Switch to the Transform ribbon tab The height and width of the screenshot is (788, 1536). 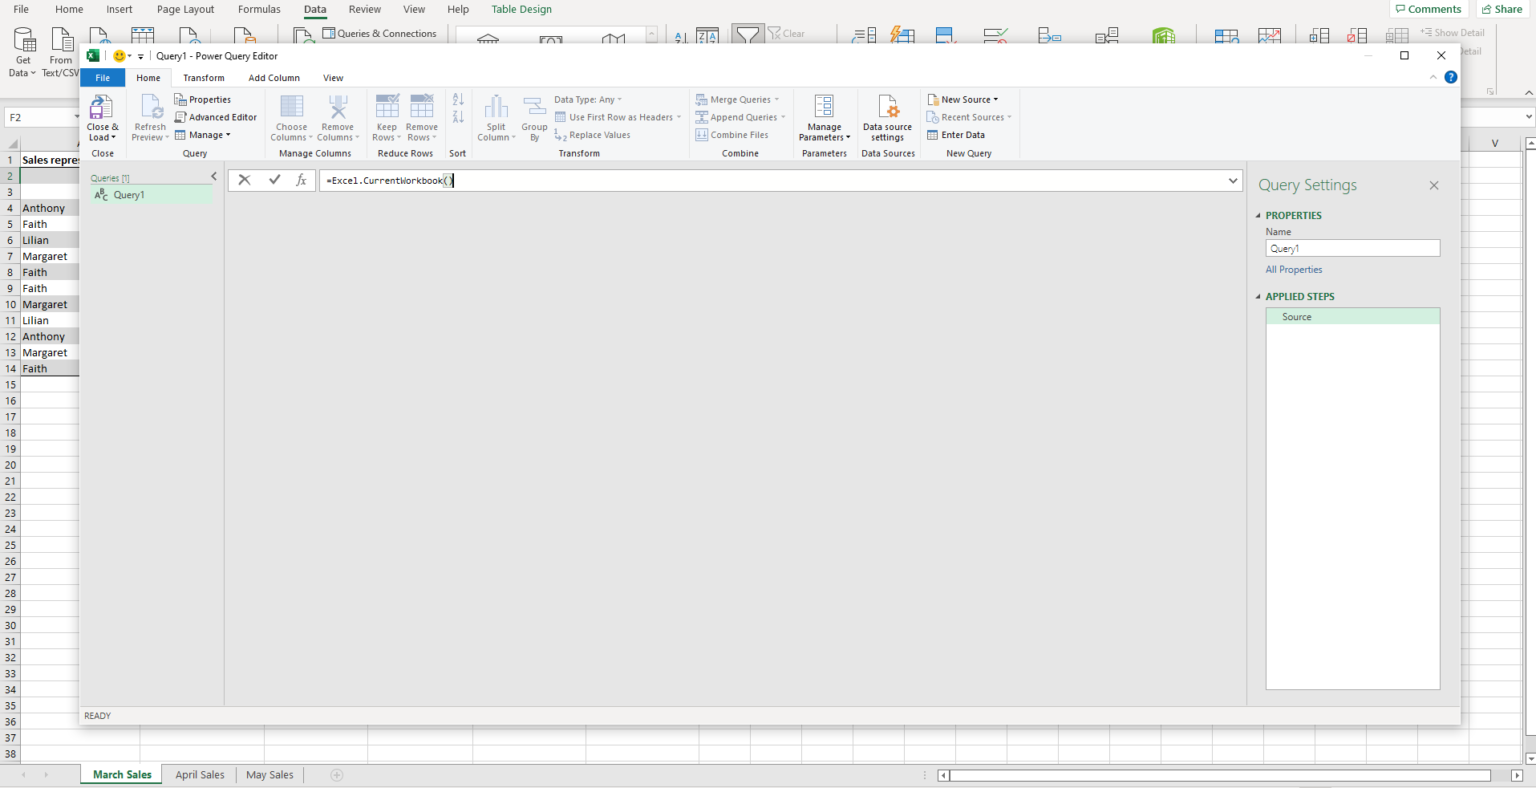click(x=203, y=77)
